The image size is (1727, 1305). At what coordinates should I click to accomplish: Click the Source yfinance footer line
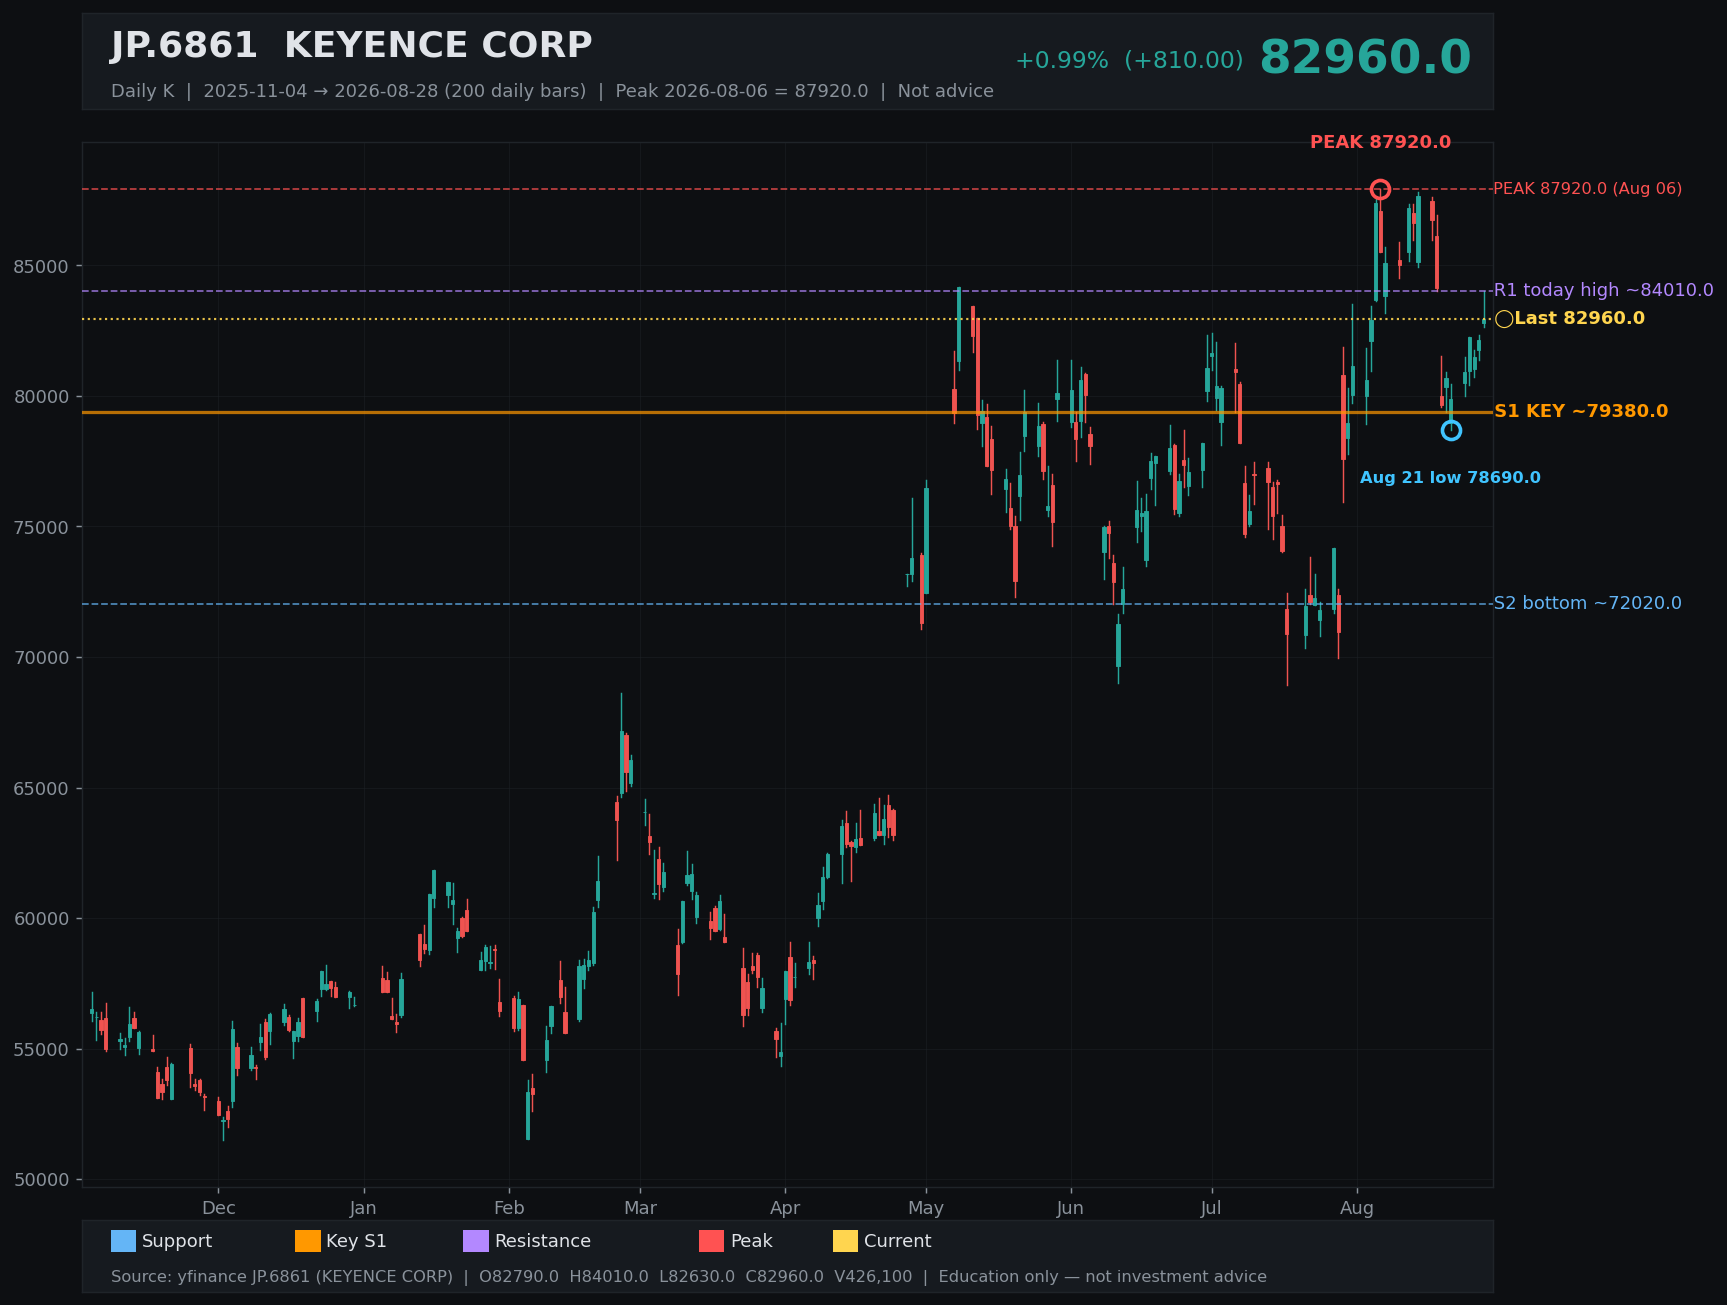[x=689, y=1277]
